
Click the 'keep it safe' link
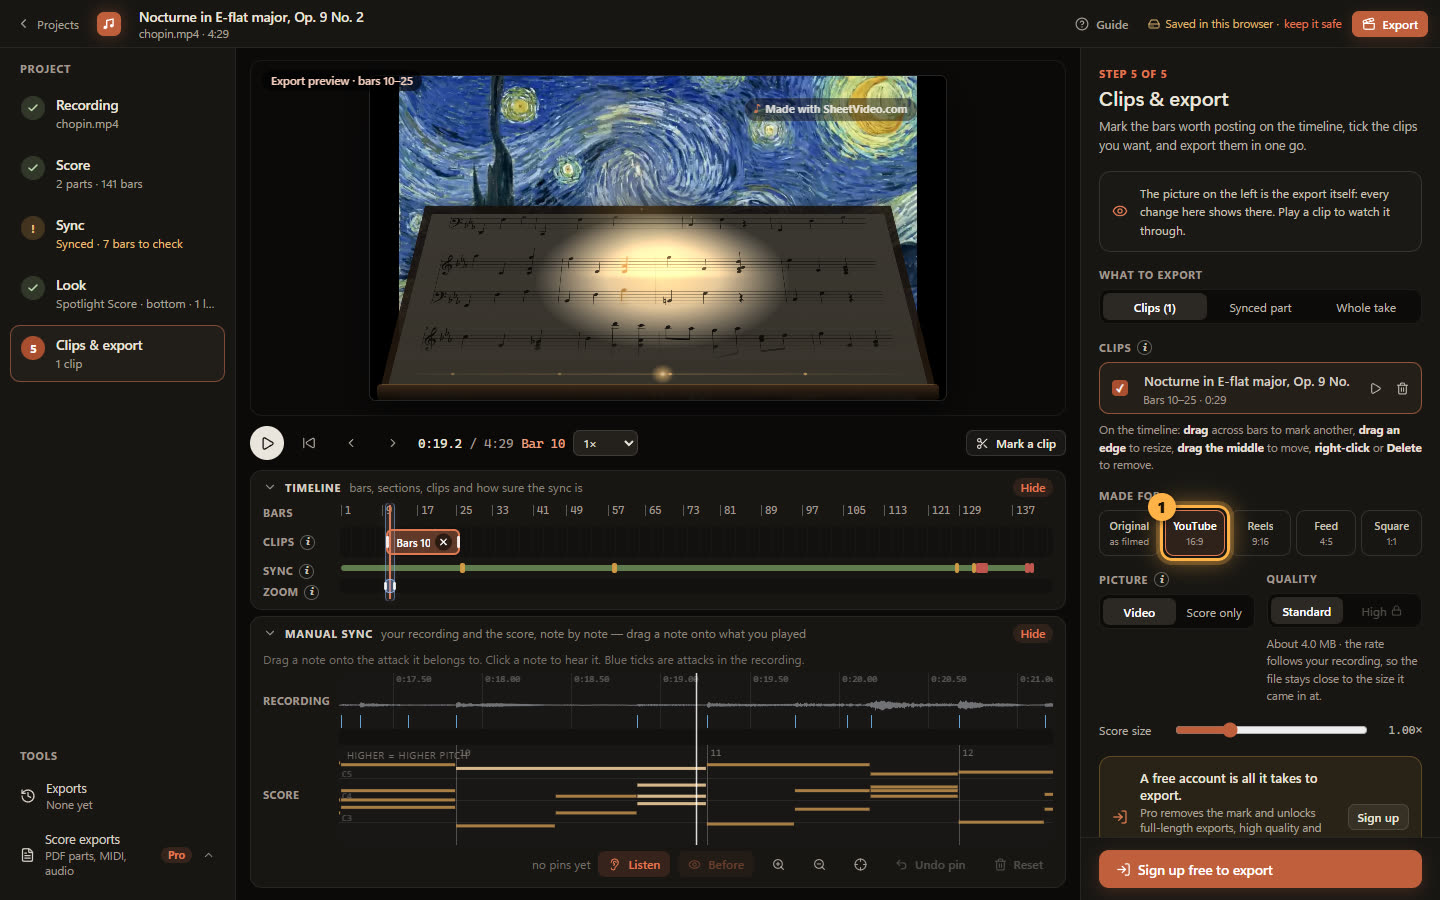1312,24
